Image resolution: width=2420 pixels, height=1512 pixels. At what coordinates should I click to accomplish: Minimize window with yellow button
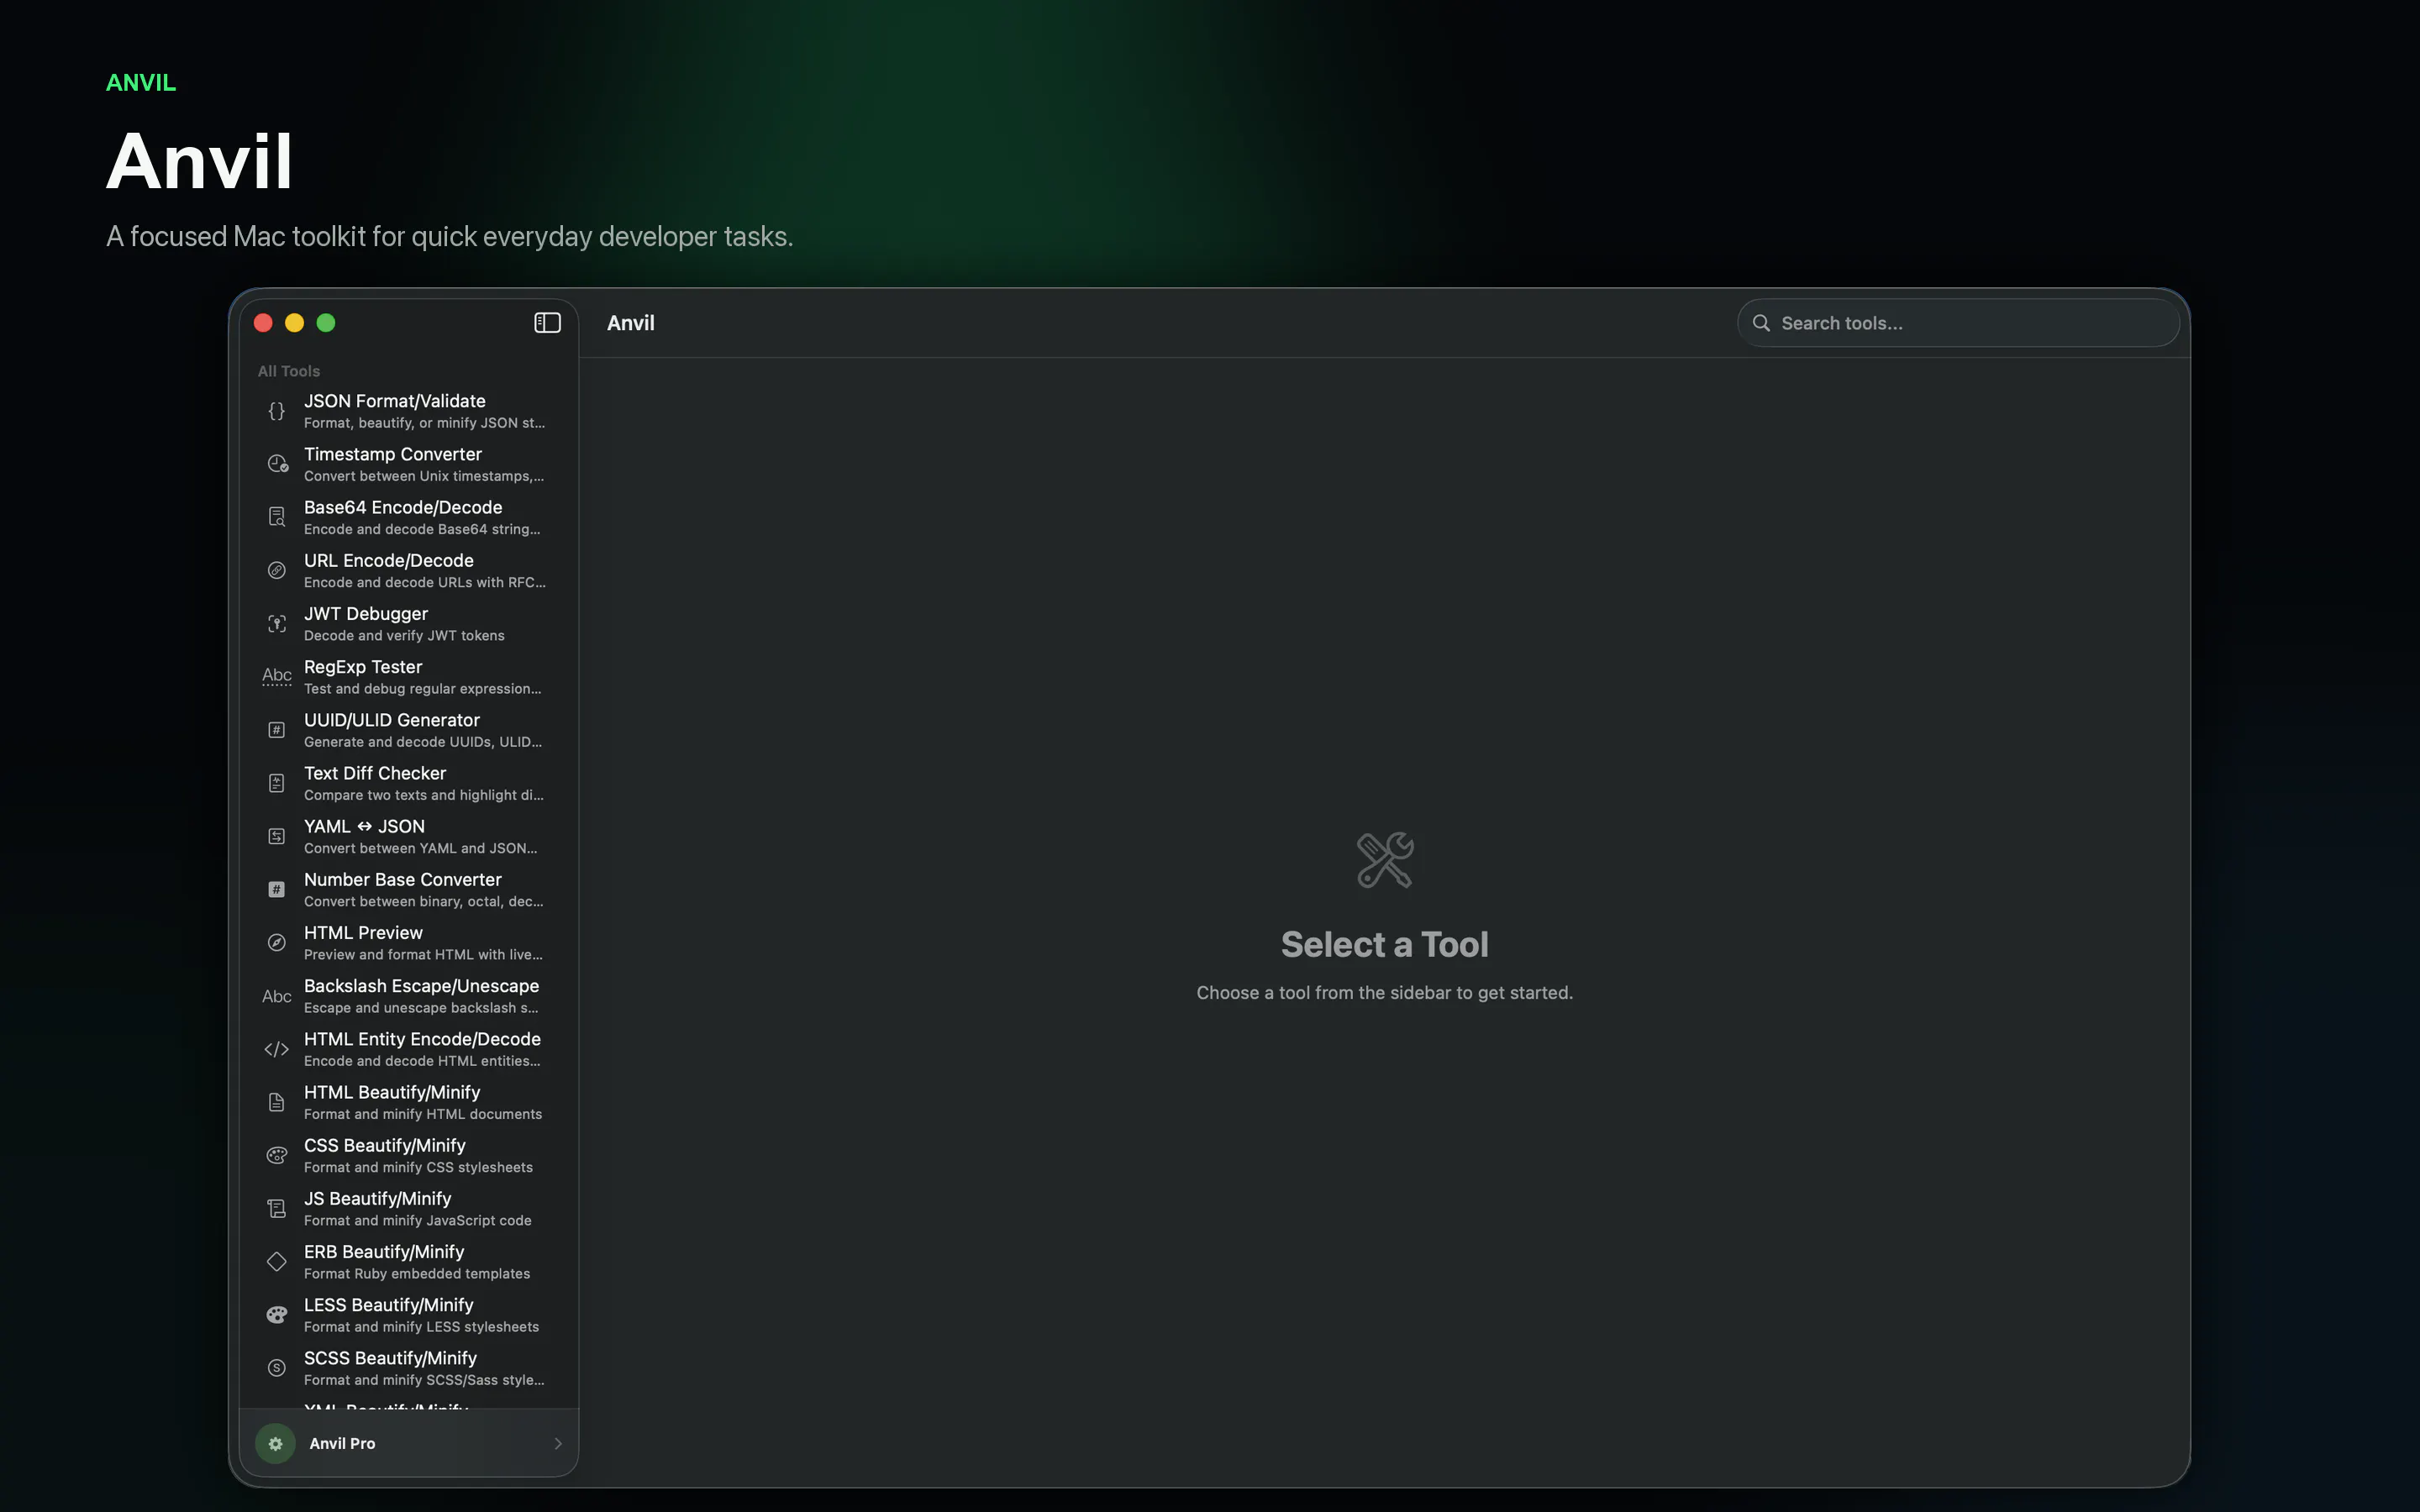tap(294, 323)
